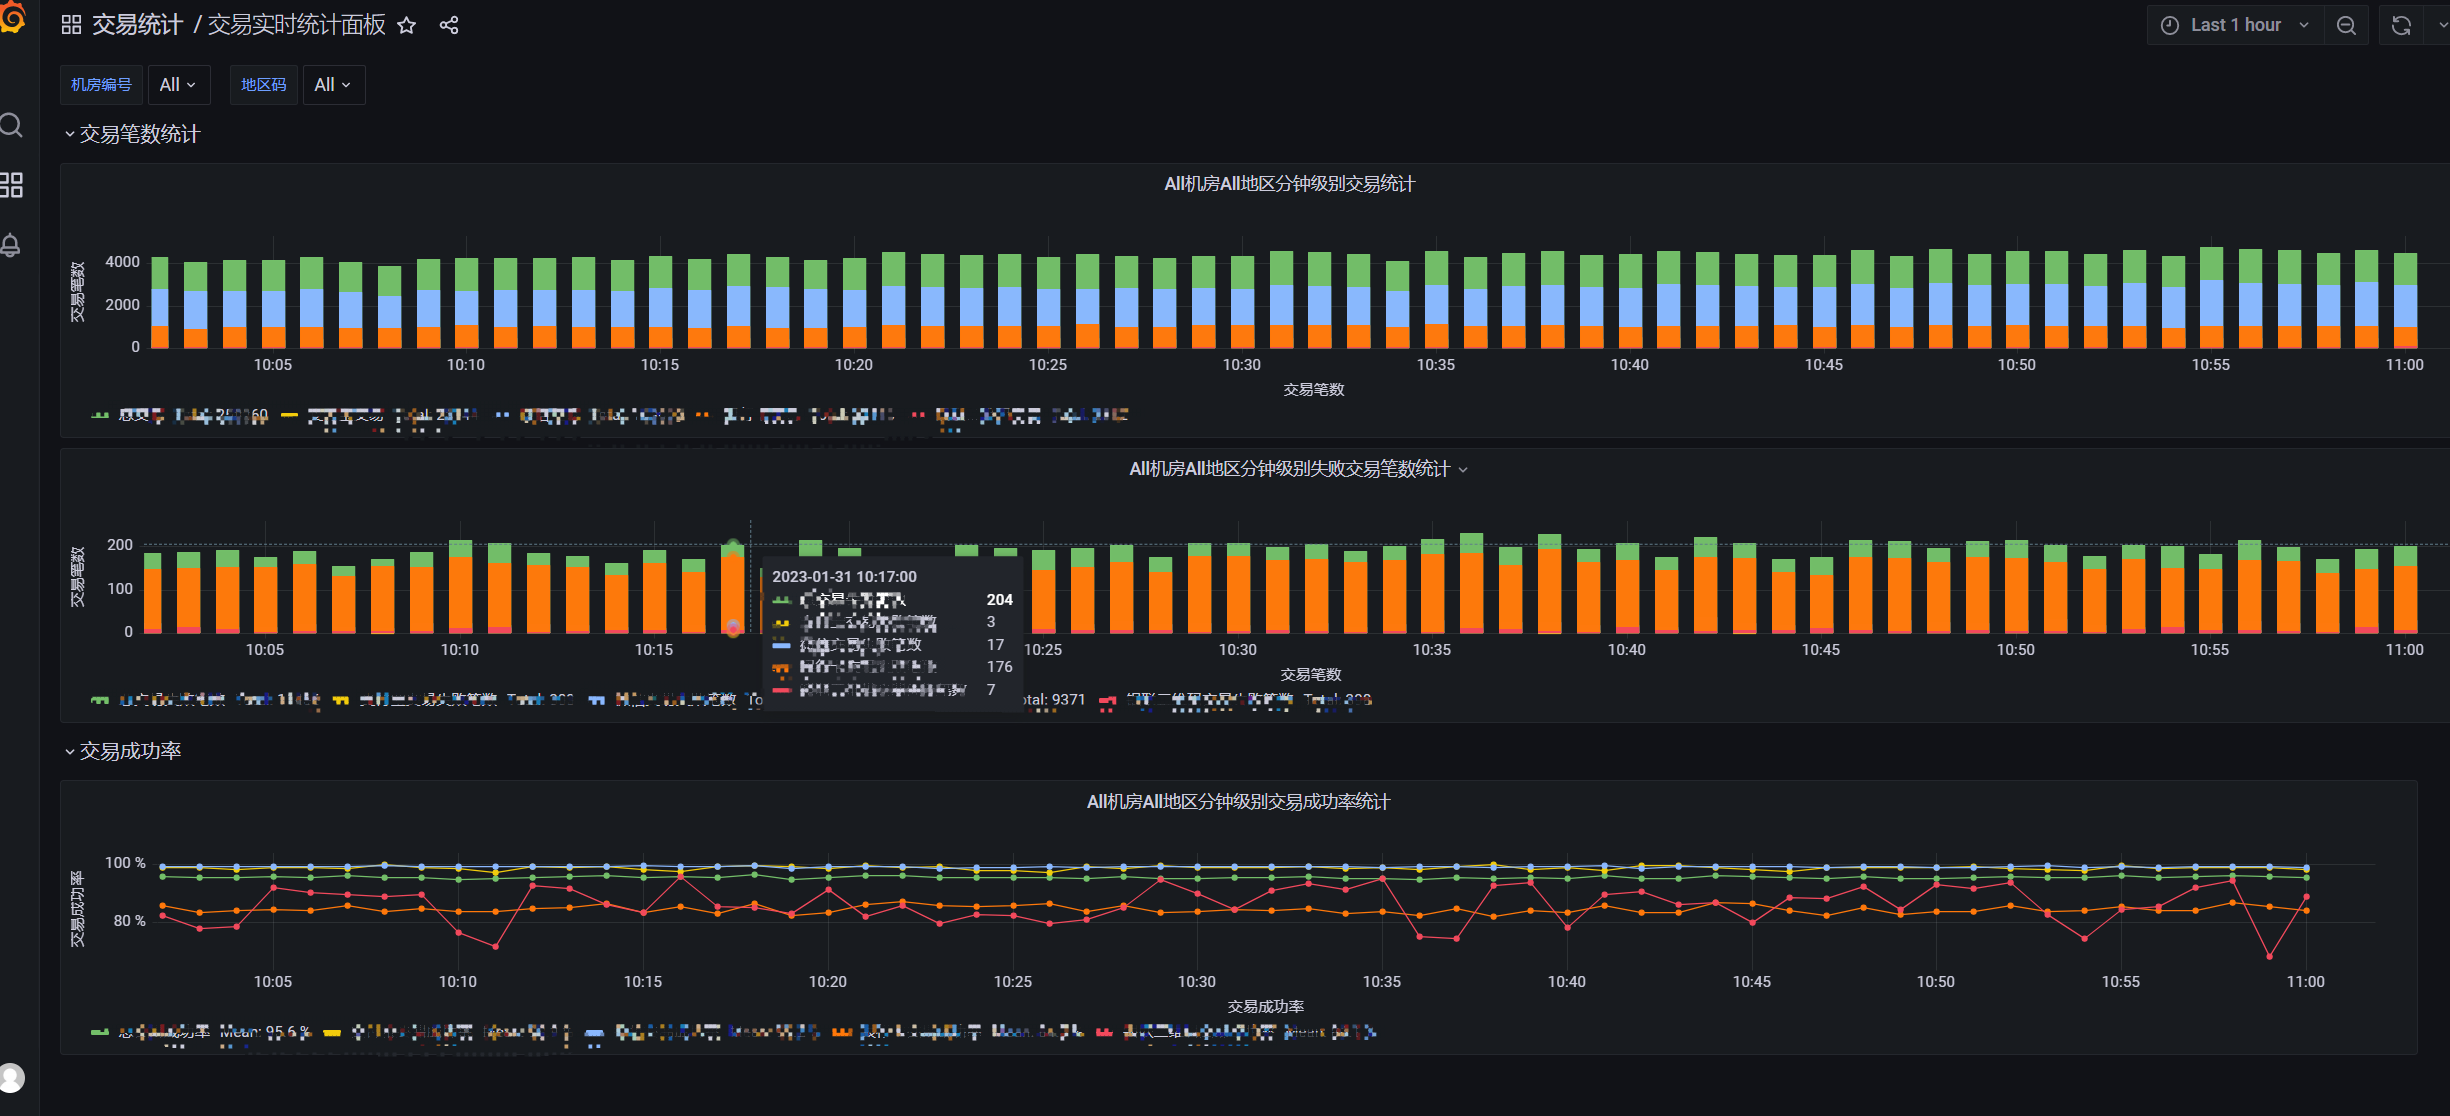Refresh the dashboard
Viewport: 2450px width, 1116px height.
click(2401, 25)
